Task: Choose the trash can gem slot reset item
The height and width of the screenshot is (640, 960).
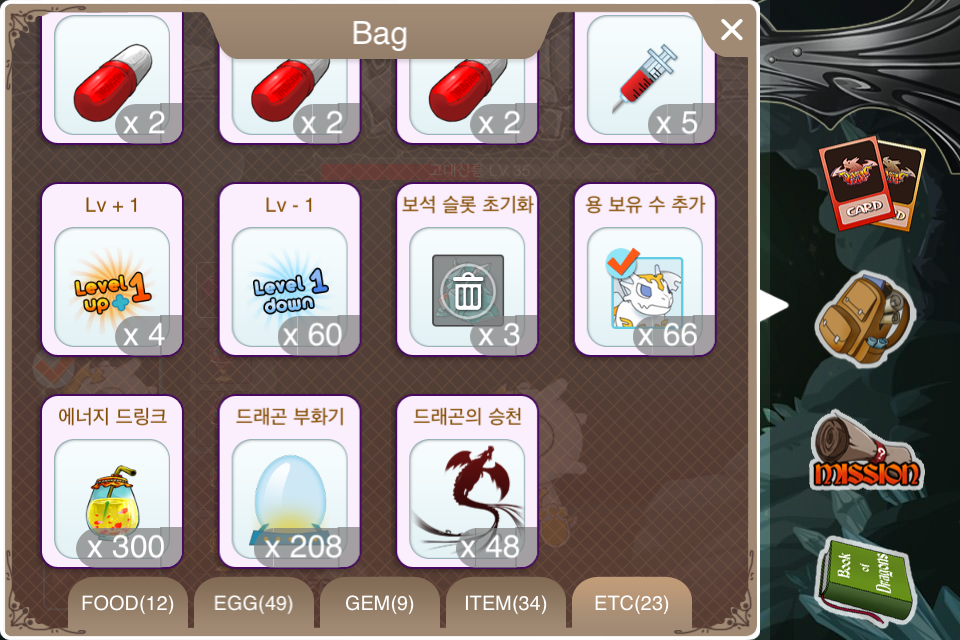Action: (x=467, y=269)
